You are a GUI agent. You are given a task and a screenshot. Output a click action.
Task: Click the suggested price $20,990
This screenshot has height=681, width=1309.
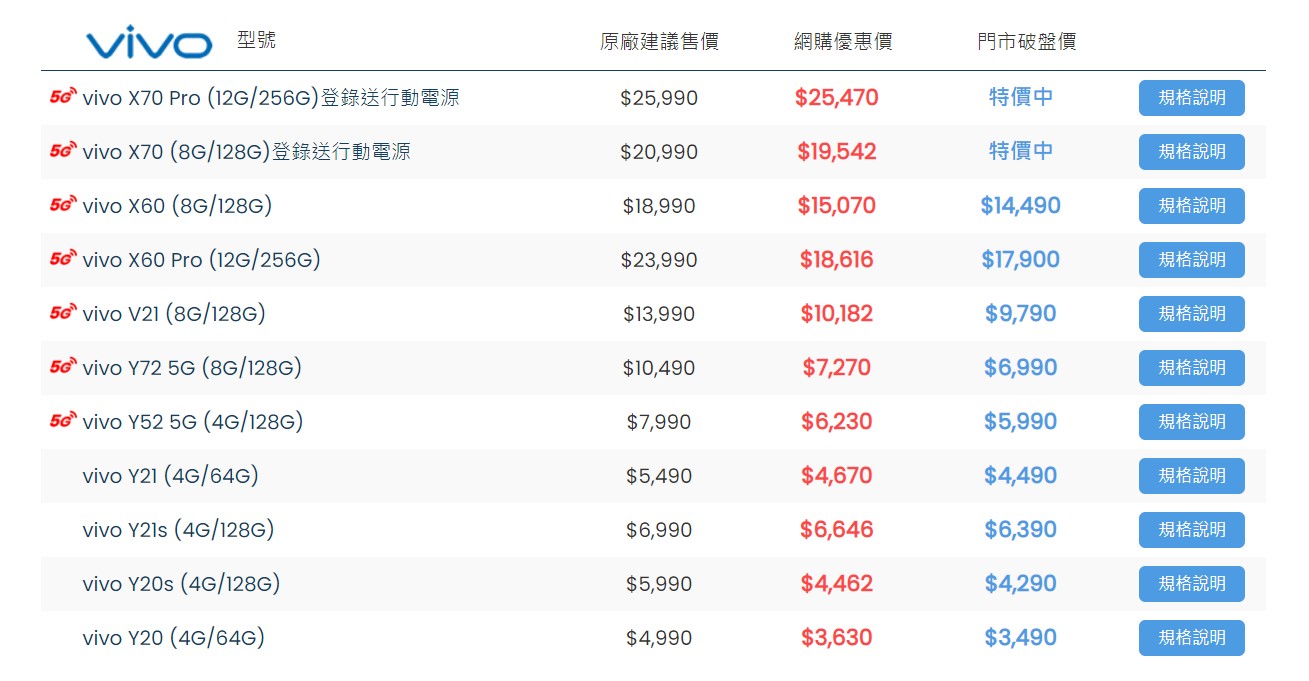tap(659, 152)
